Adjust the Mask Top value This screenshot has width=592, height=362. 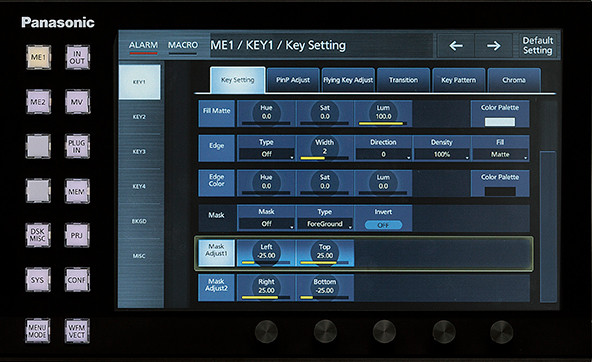click(325, 253)
